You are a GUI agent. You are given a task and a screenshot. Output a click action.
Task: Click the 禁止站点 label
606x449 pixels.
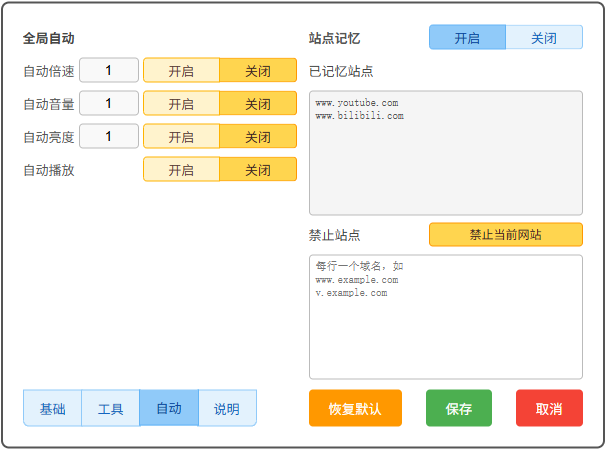(334, 235)
